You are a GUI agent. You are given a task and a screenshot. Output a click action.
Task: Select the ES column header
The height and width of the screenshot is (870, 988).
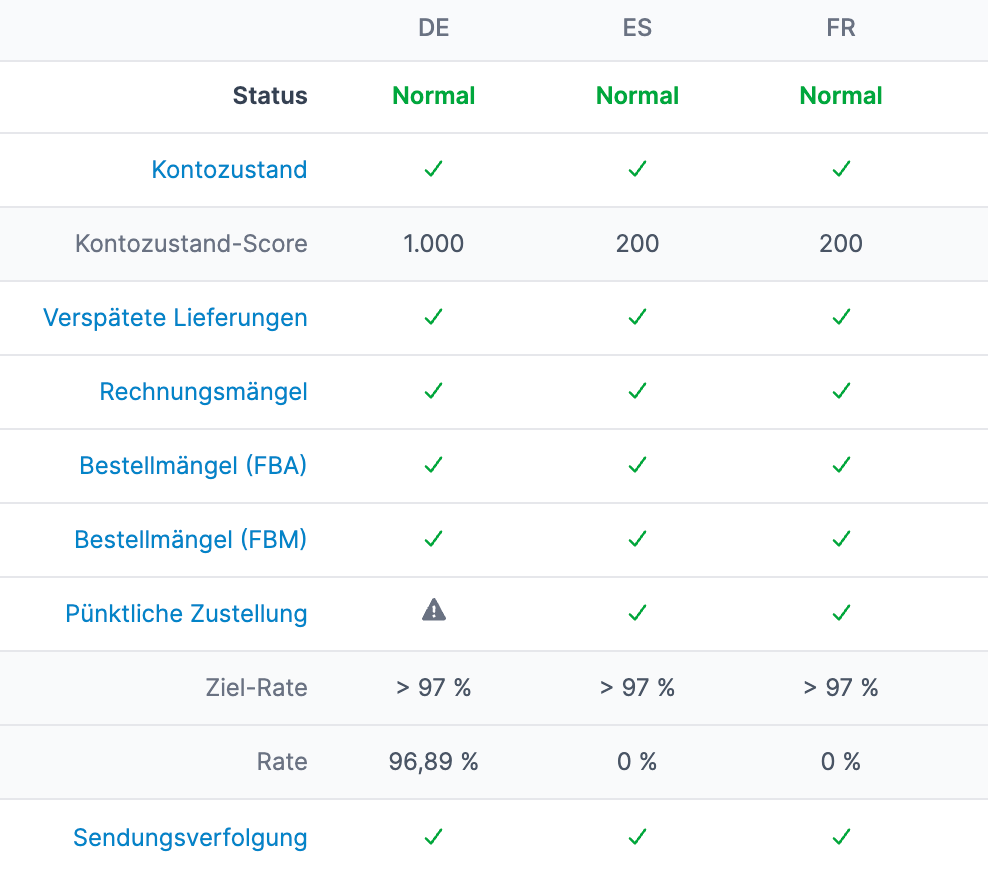coord(637,28)
